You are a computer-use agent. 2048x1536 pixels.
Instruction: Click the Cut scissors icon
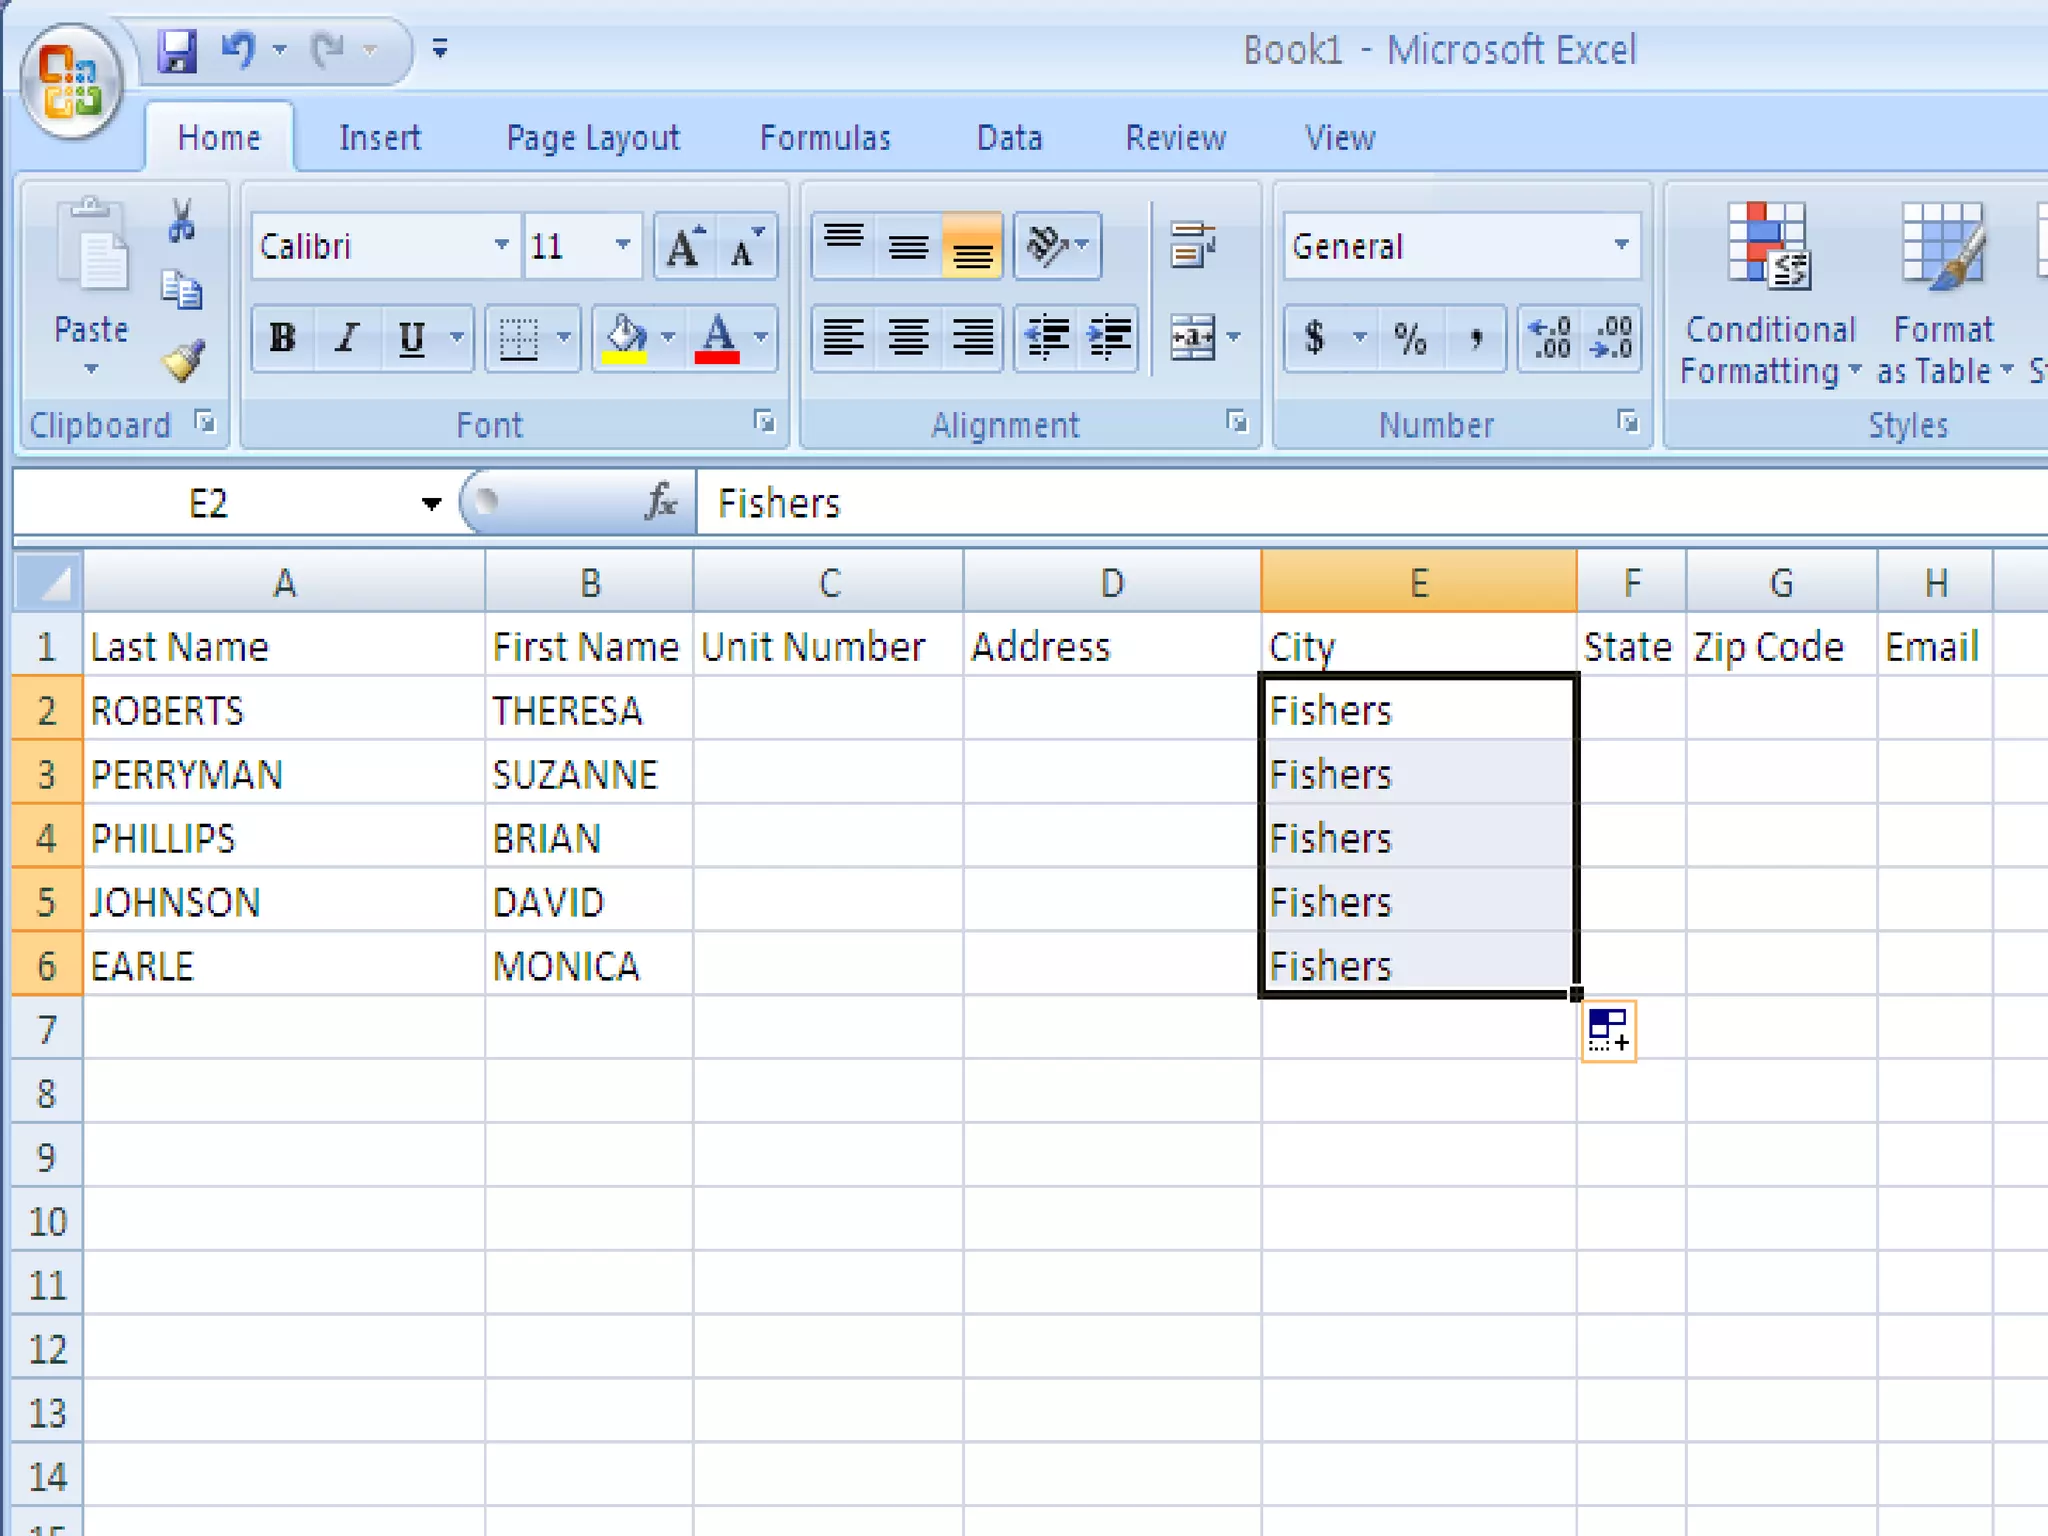181,221
